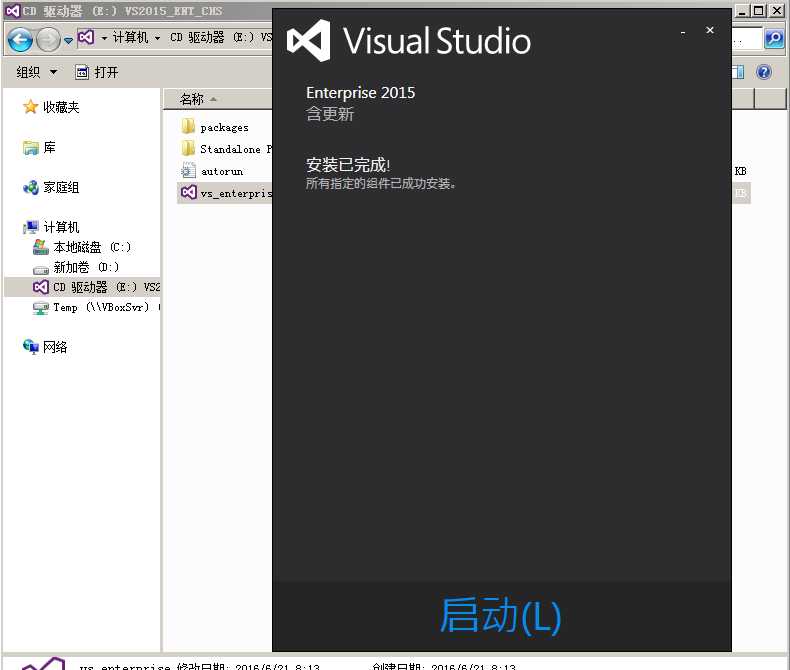Select 计算机 breadcrumb in address bar
The image size is (790, 670).
(x=130, y=37)
